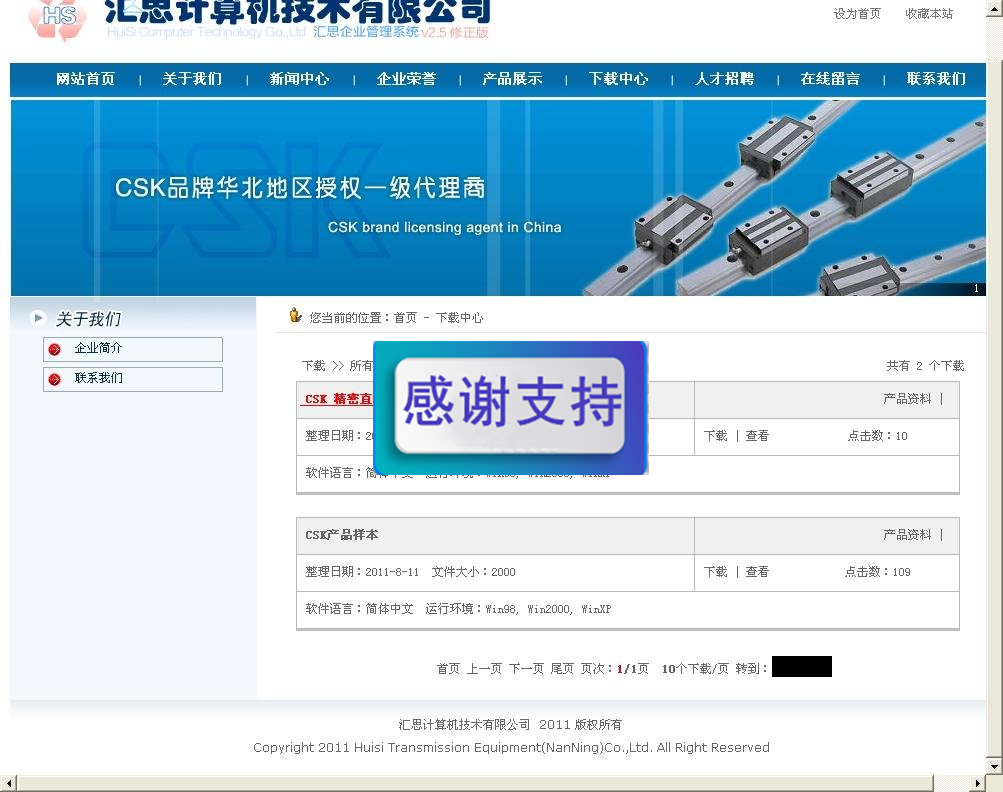Image resolution: width=1003 pixels, height=792 pixels.
Task: Open 下载中心 navigation item
Action: click(x=619, y=79)
